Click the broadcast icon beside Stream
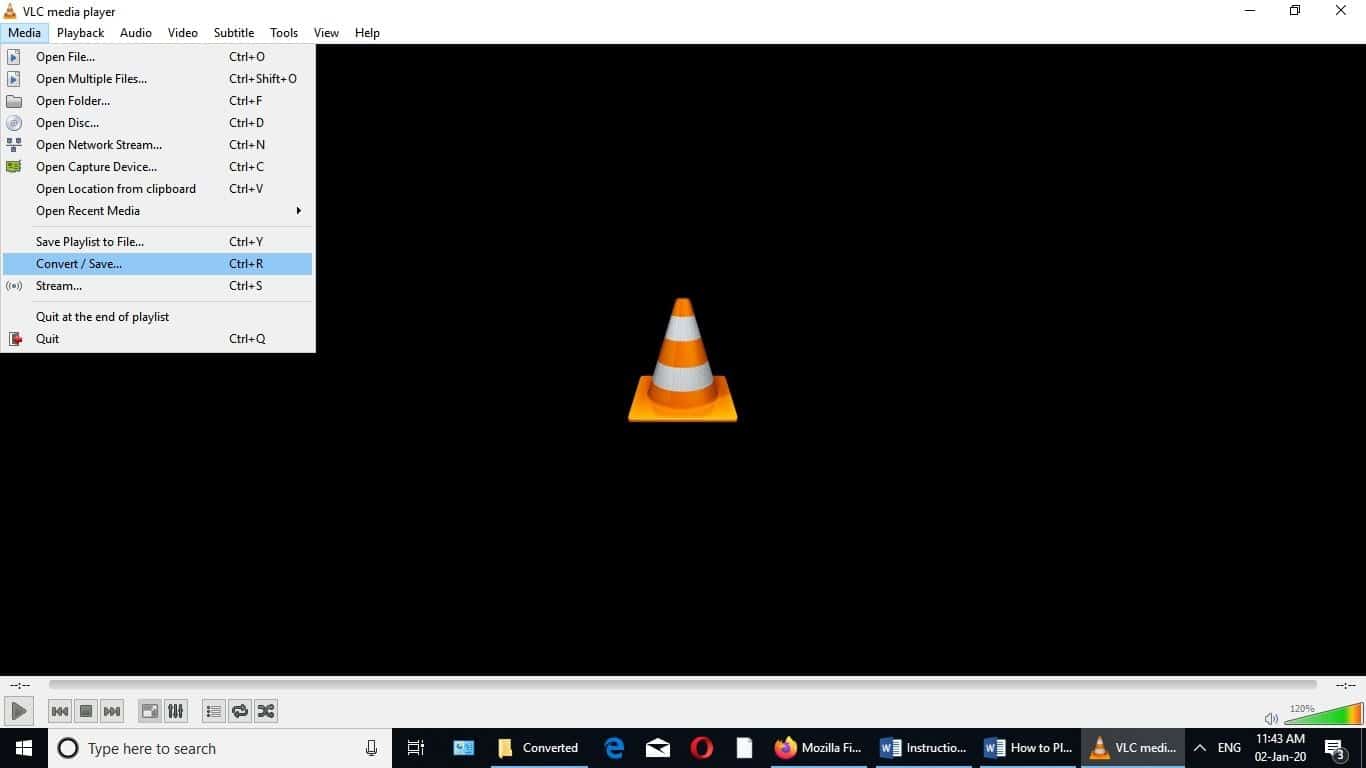 [x=14, y=286]
